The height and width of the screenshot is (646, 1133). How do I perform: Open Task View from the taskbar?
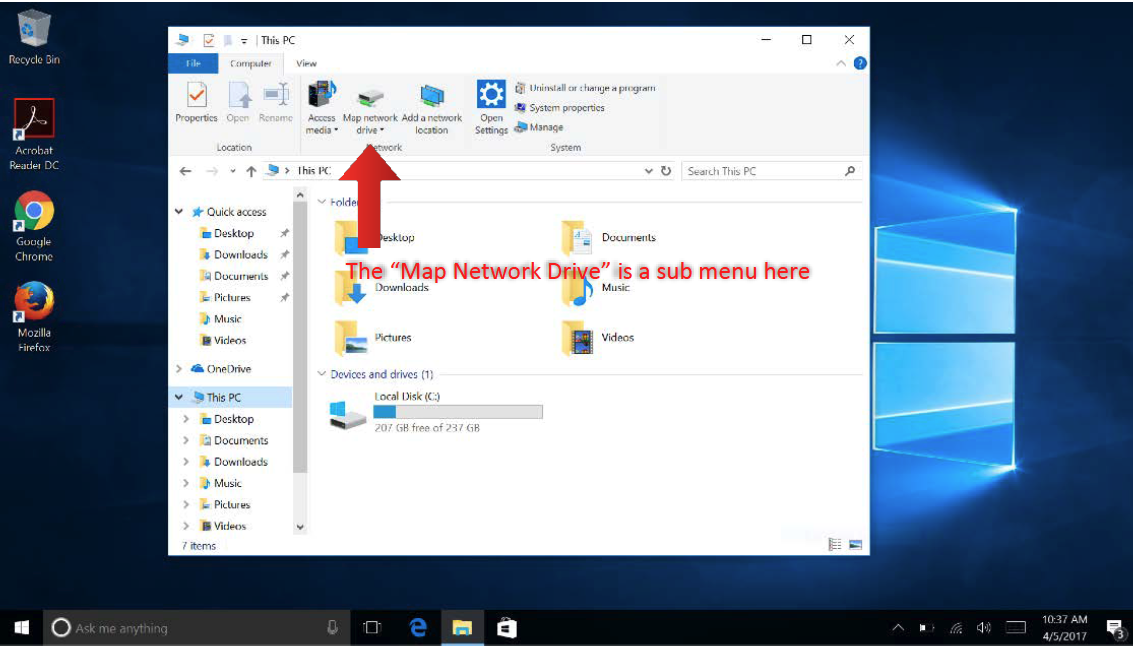[371, 627]
